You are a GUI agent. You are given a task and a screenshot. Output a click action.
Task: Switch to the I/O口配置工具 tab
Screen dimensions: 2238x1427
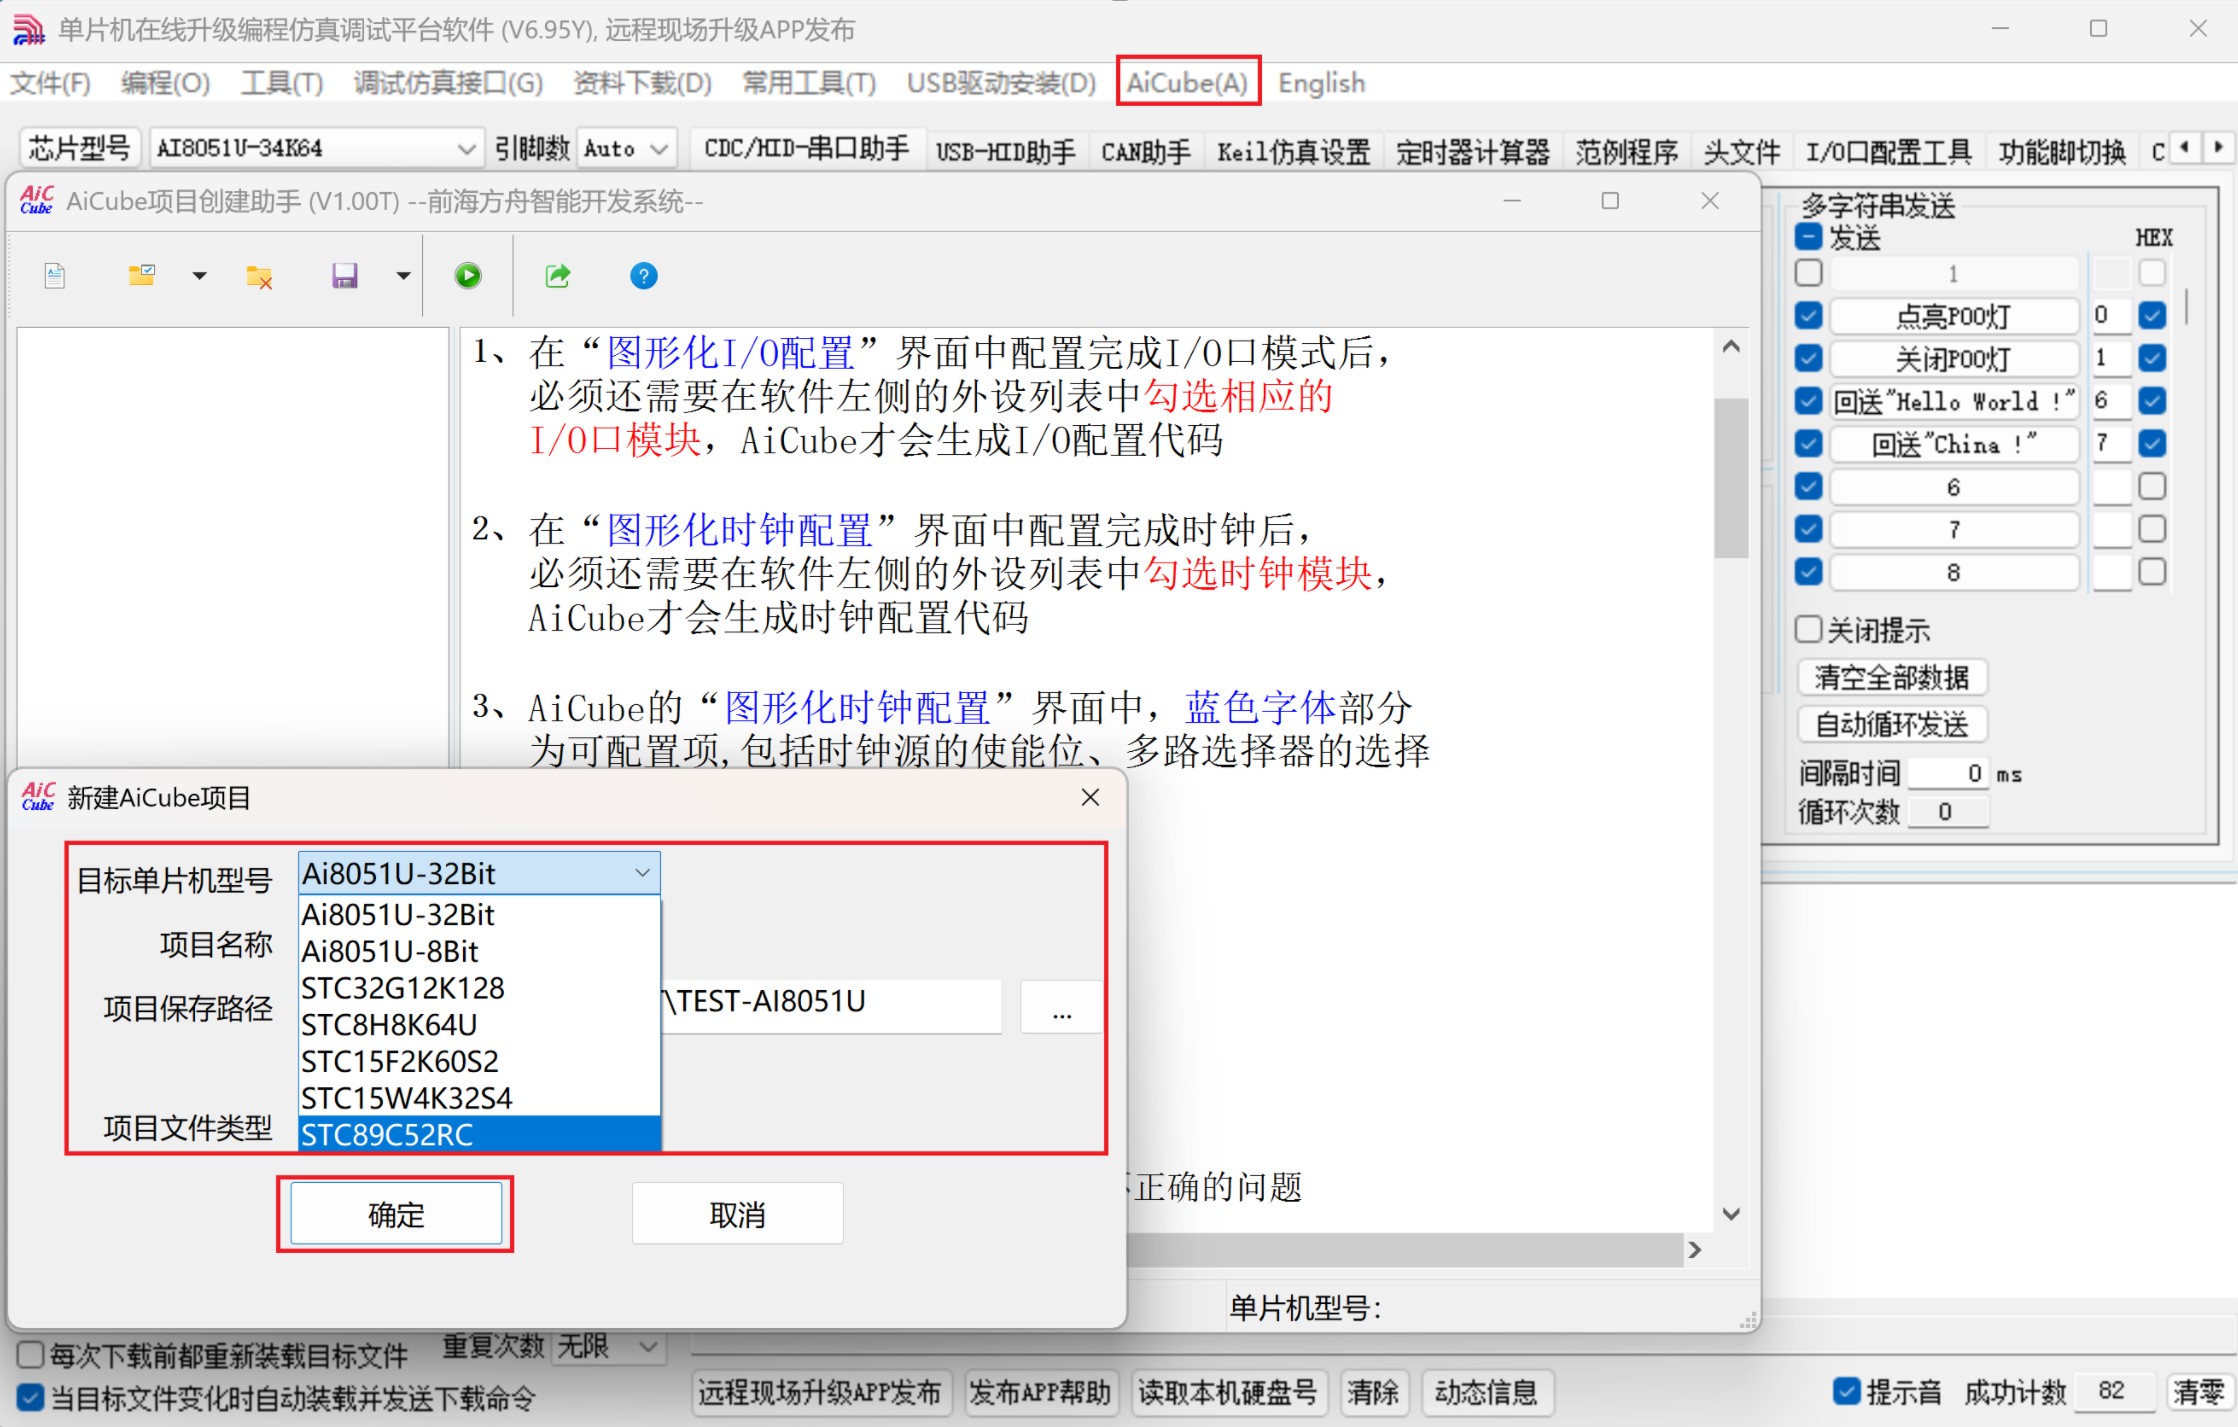1888,152
